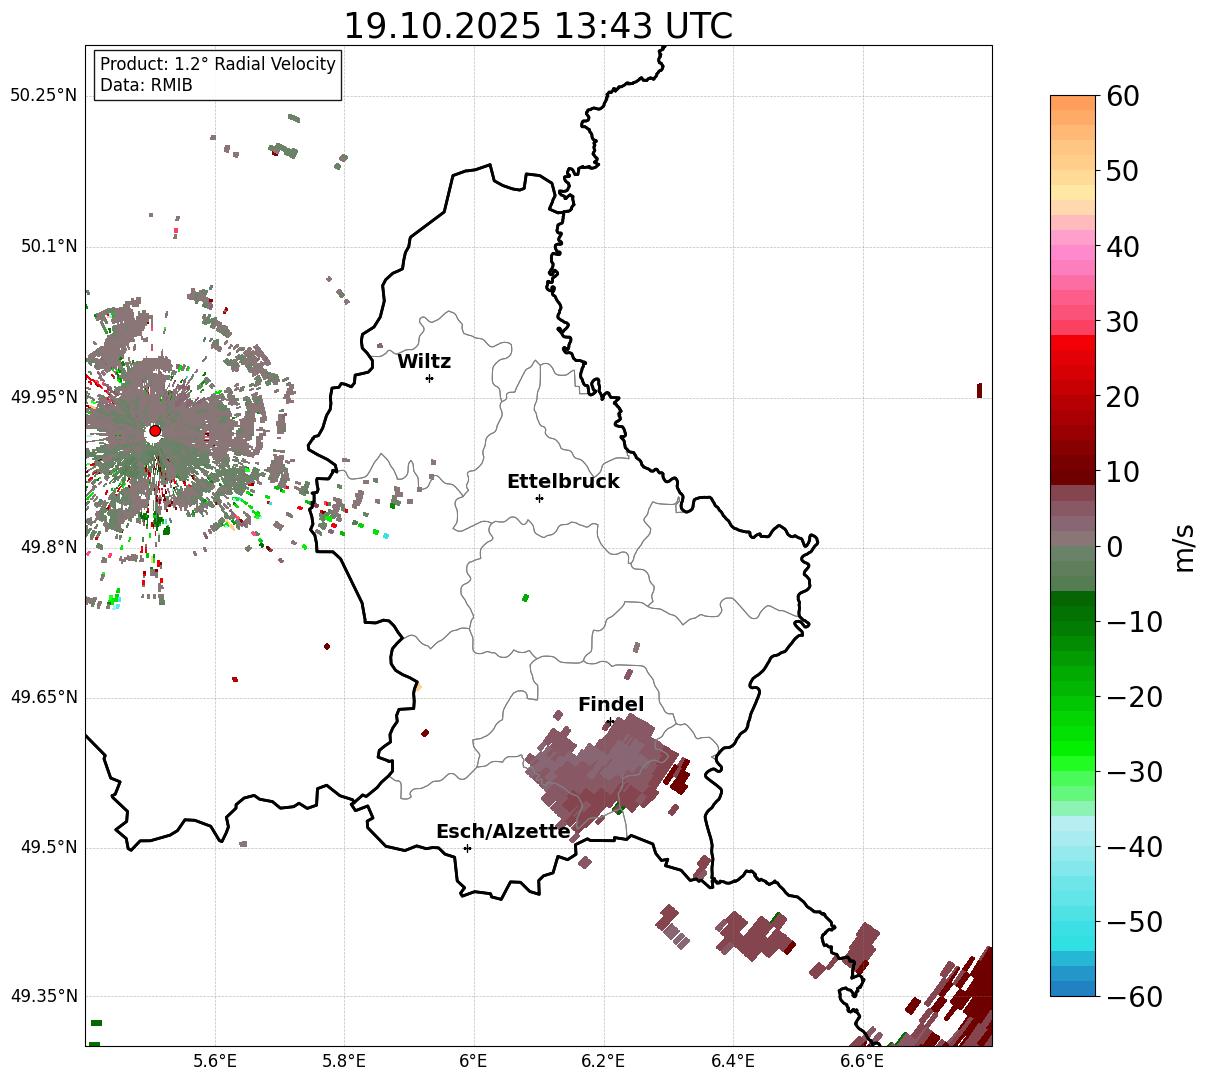Click the 49.95°N latitude label
The image size is (1207, 1081).
tap(43, 397)
